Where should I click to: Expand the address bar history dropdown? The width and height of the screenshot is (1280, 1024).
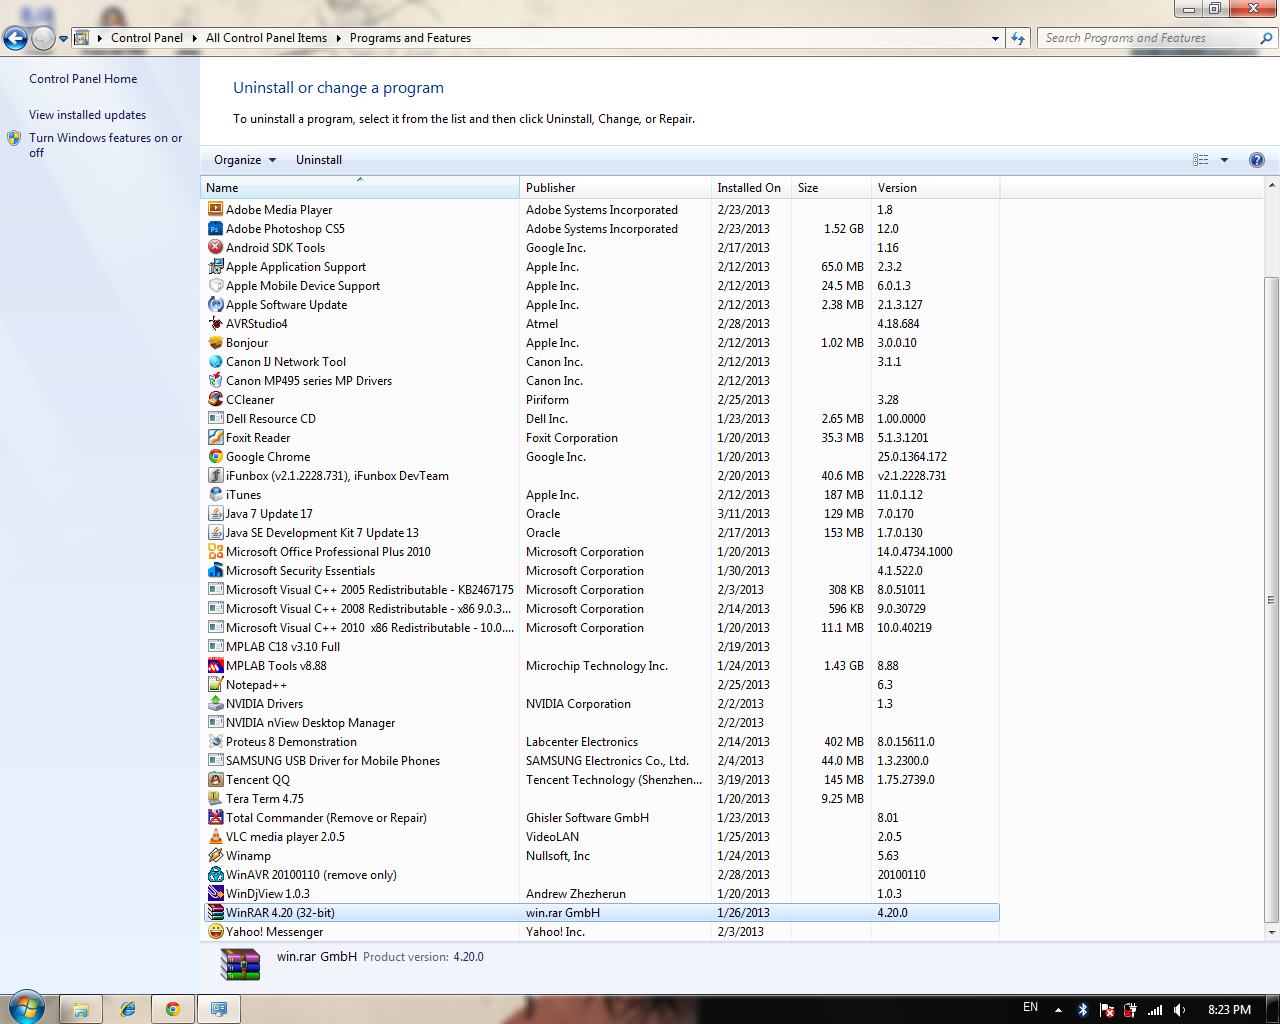point(995,38)
